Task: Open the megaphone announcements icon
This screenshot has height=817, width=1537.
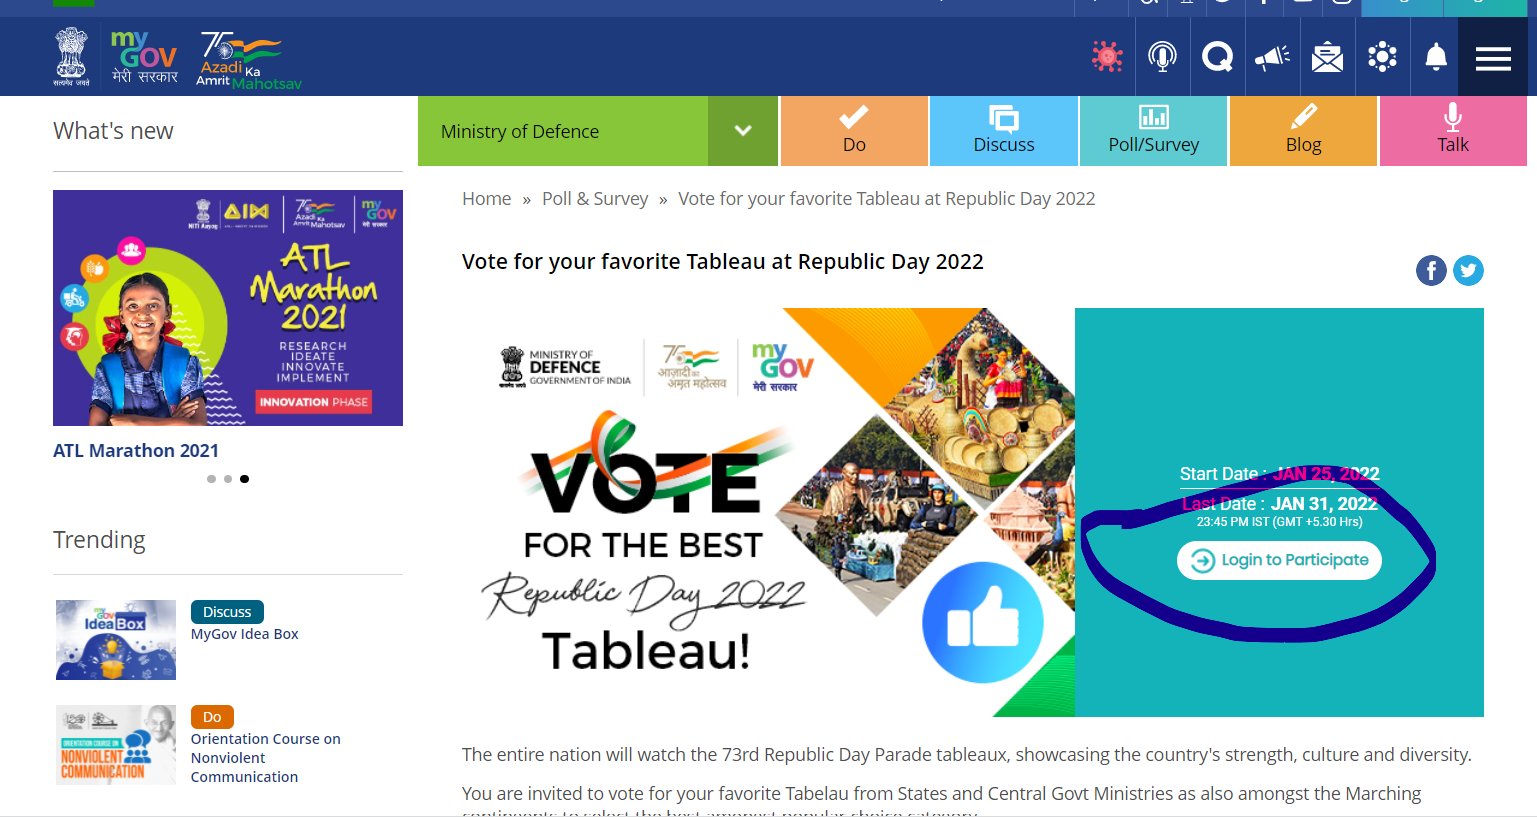Action: pyautogui.click(x=1272, y=57)
